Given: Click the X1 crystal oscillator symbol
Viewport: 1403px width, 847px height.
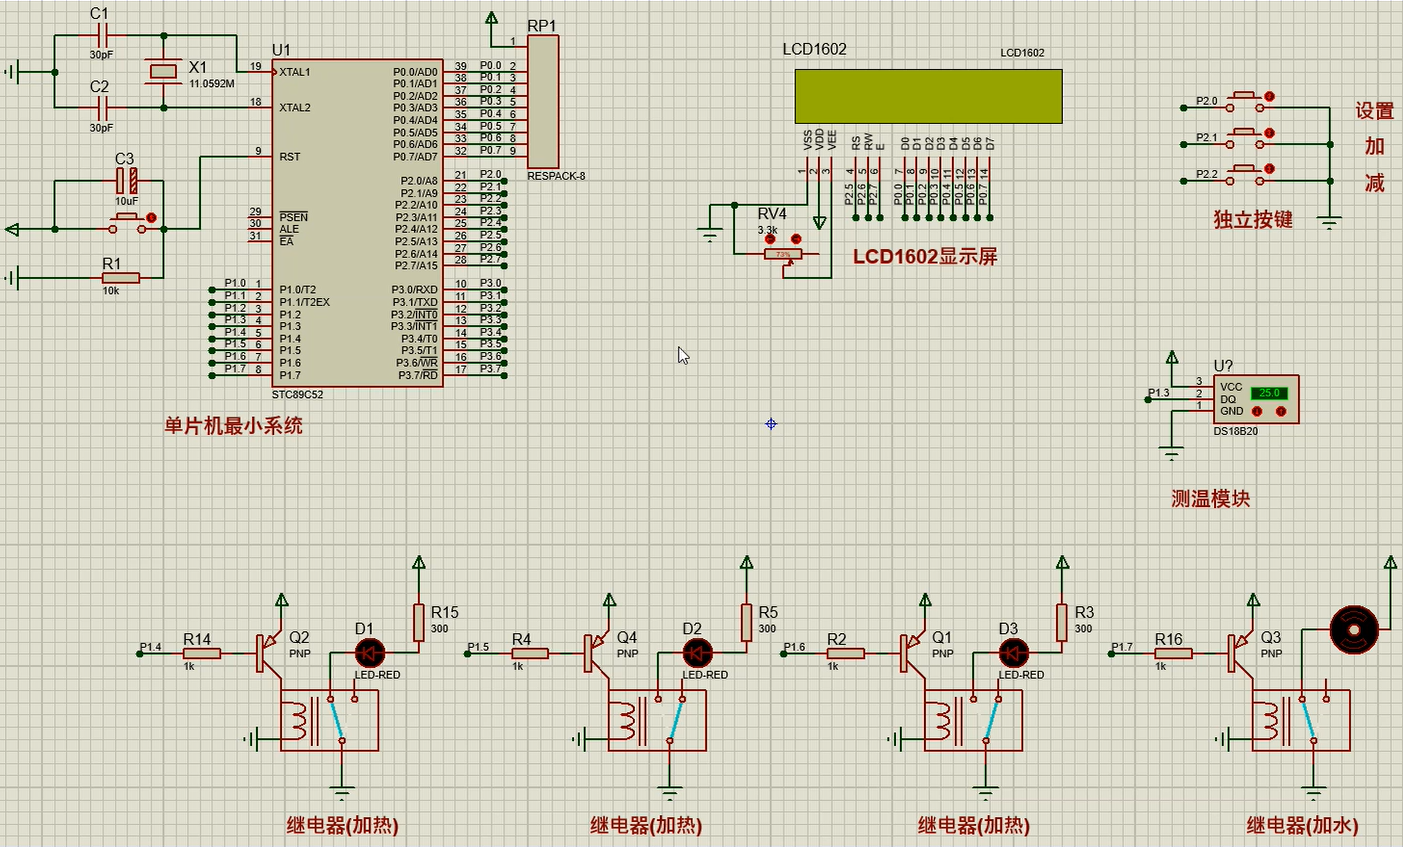Looking at the screenshot, I should point(163,71).
